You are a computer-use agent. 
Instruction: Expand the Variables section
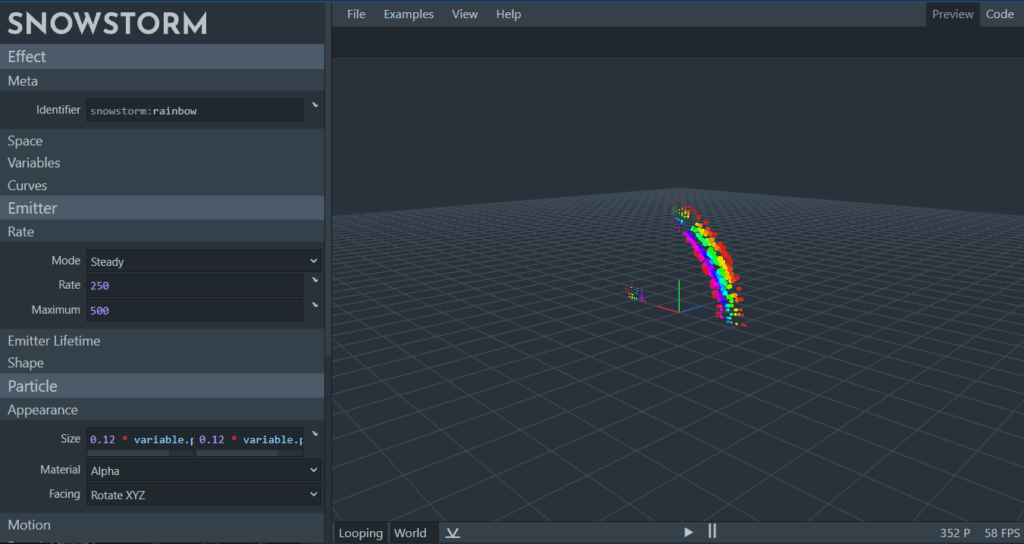click(x=34, y=163)
